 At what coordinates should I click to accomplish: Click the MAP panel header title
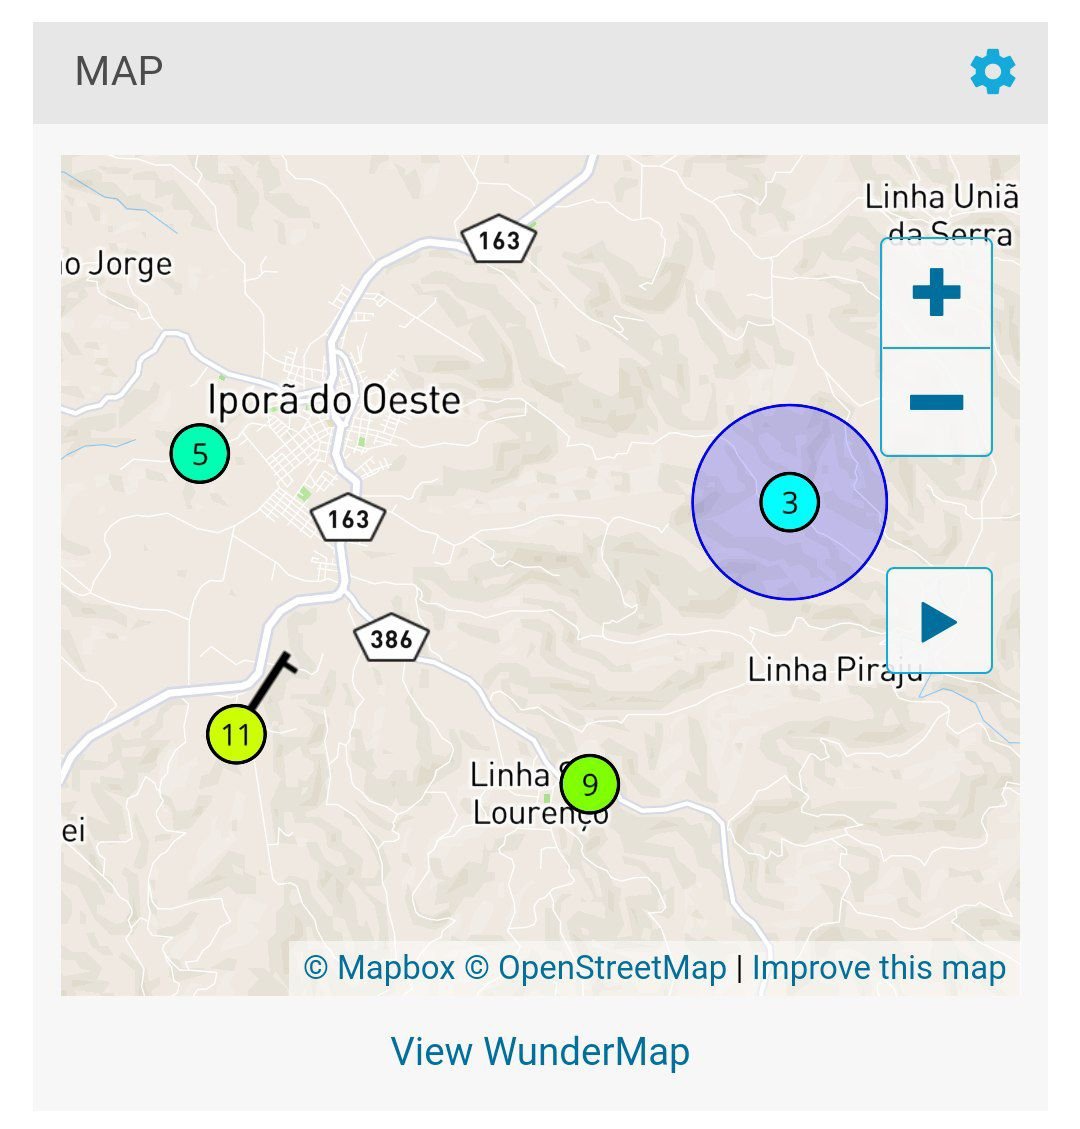(119, 71)
